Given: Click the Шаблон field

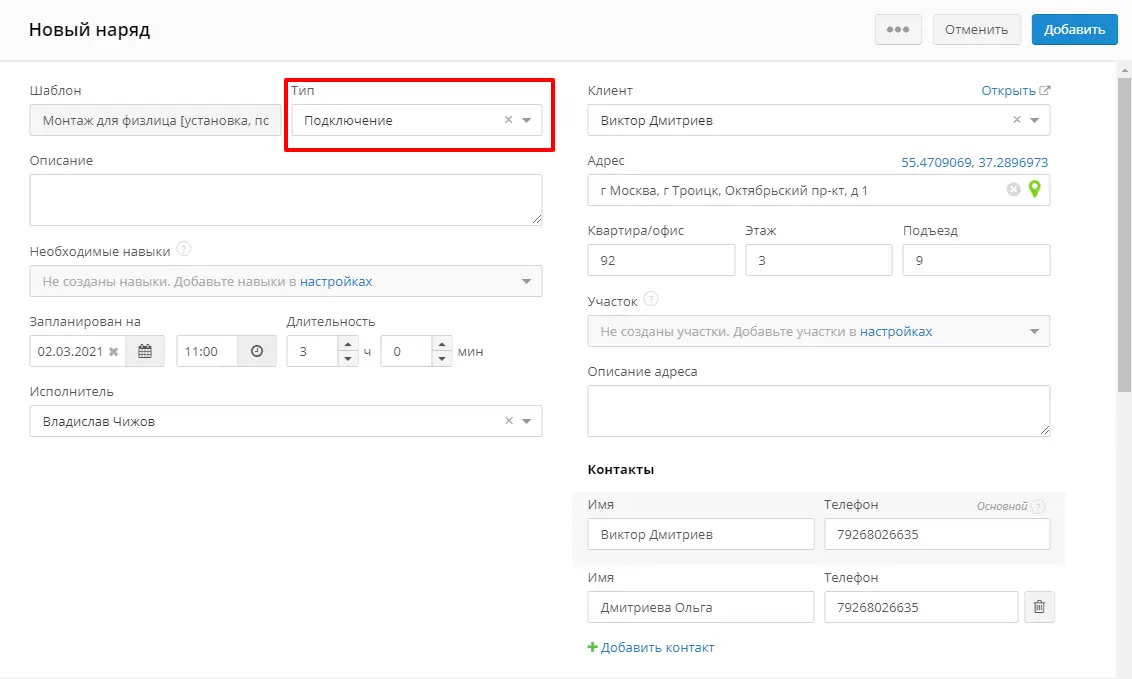Looking at the screenshot, I should 155,121.
